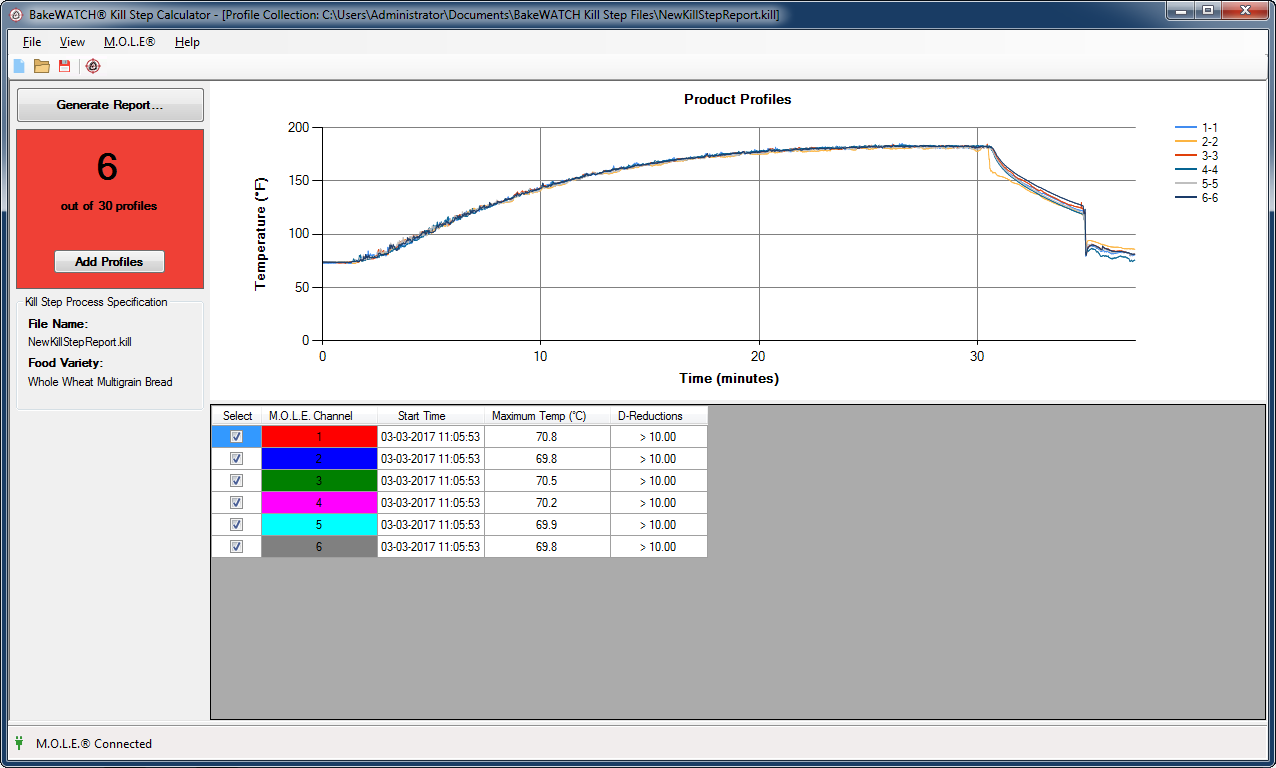Click the New file toolbar icon
The image size is (1276, 768).
[18, 66]
